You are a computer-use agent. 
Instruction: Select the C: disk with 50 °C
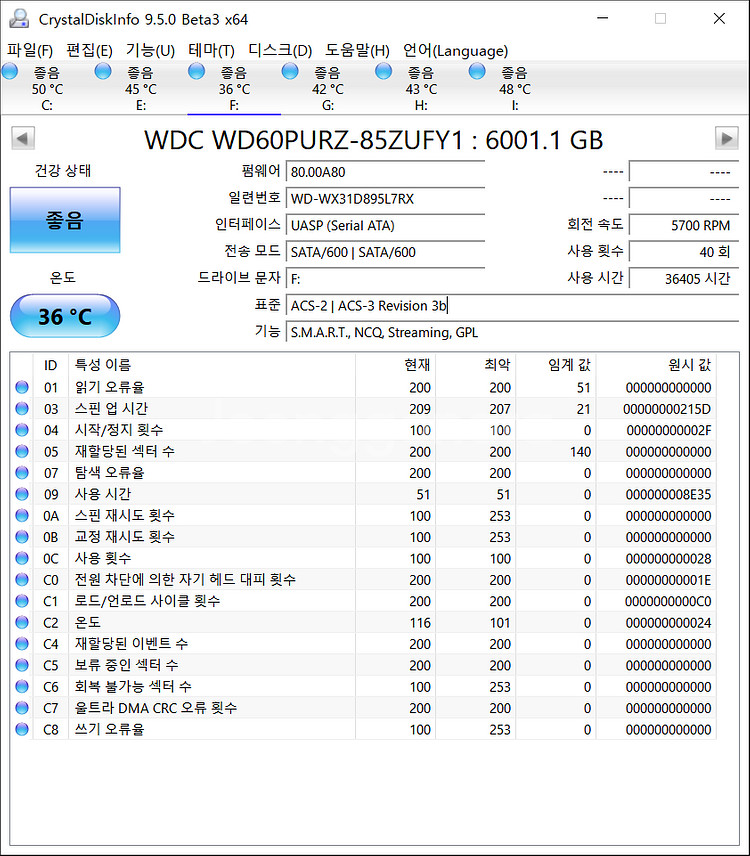pos(47,88)
